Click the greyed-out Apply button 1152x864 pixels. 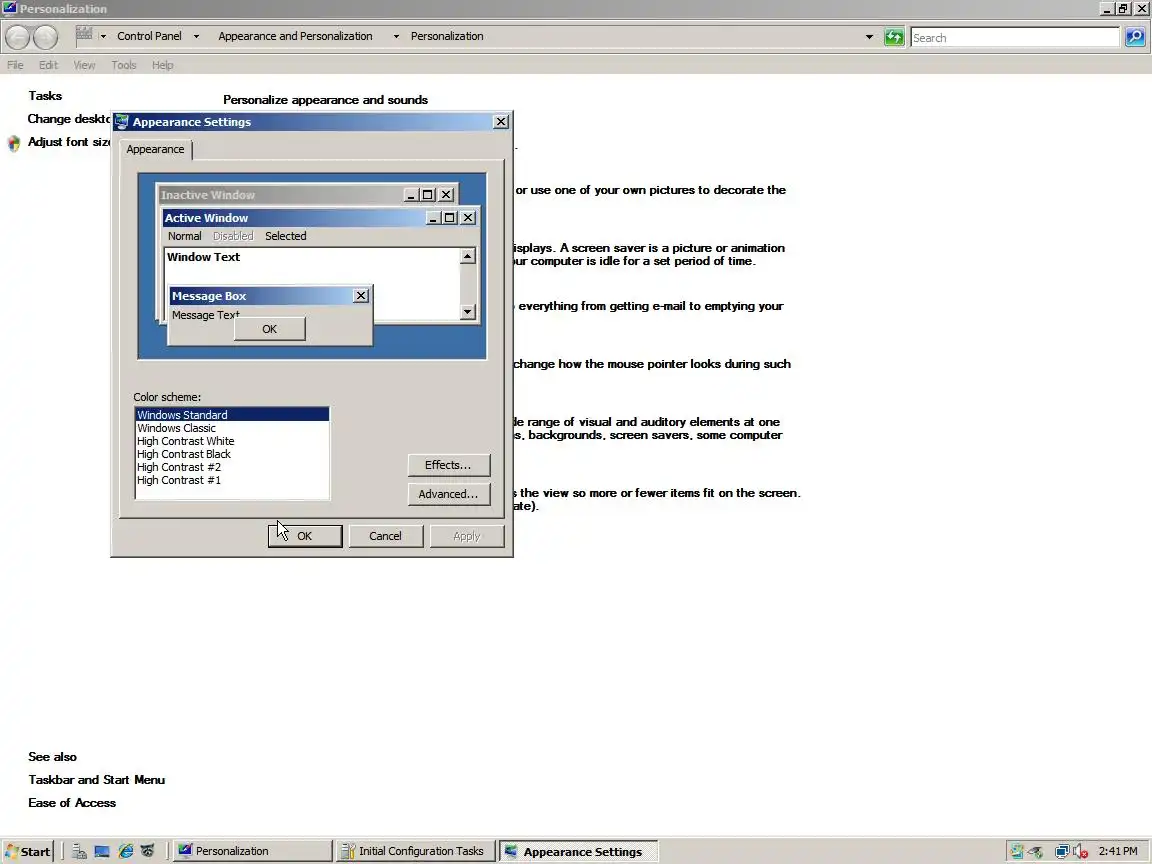tap(467, 536)
